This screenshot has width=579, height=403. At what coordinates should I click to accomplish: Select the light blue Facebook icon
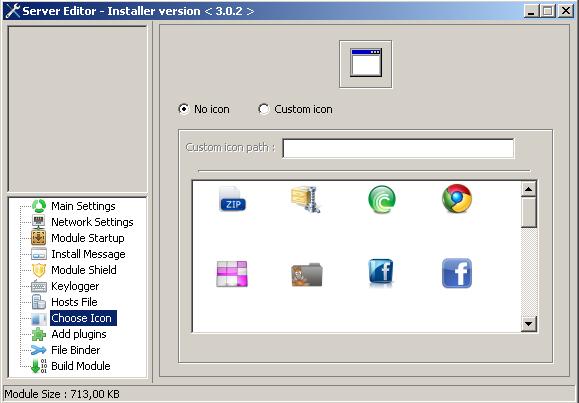[x=457, y=273]
